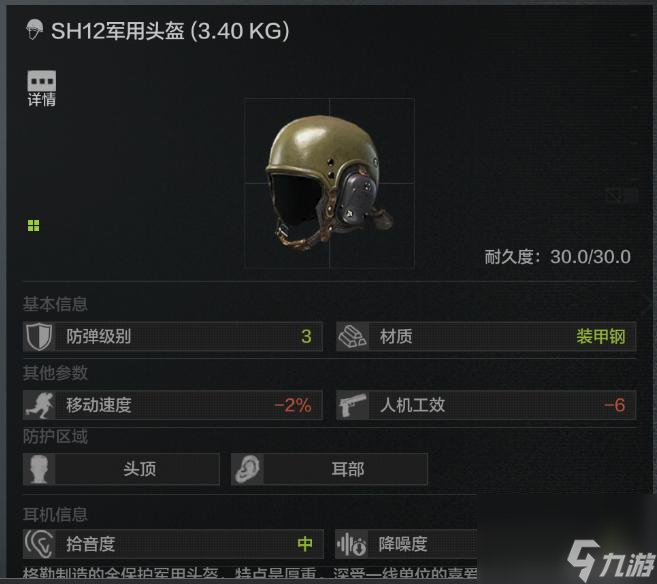Click the 移动速度 -2% stat row
The image size is (657, 584).
[173, 405]
